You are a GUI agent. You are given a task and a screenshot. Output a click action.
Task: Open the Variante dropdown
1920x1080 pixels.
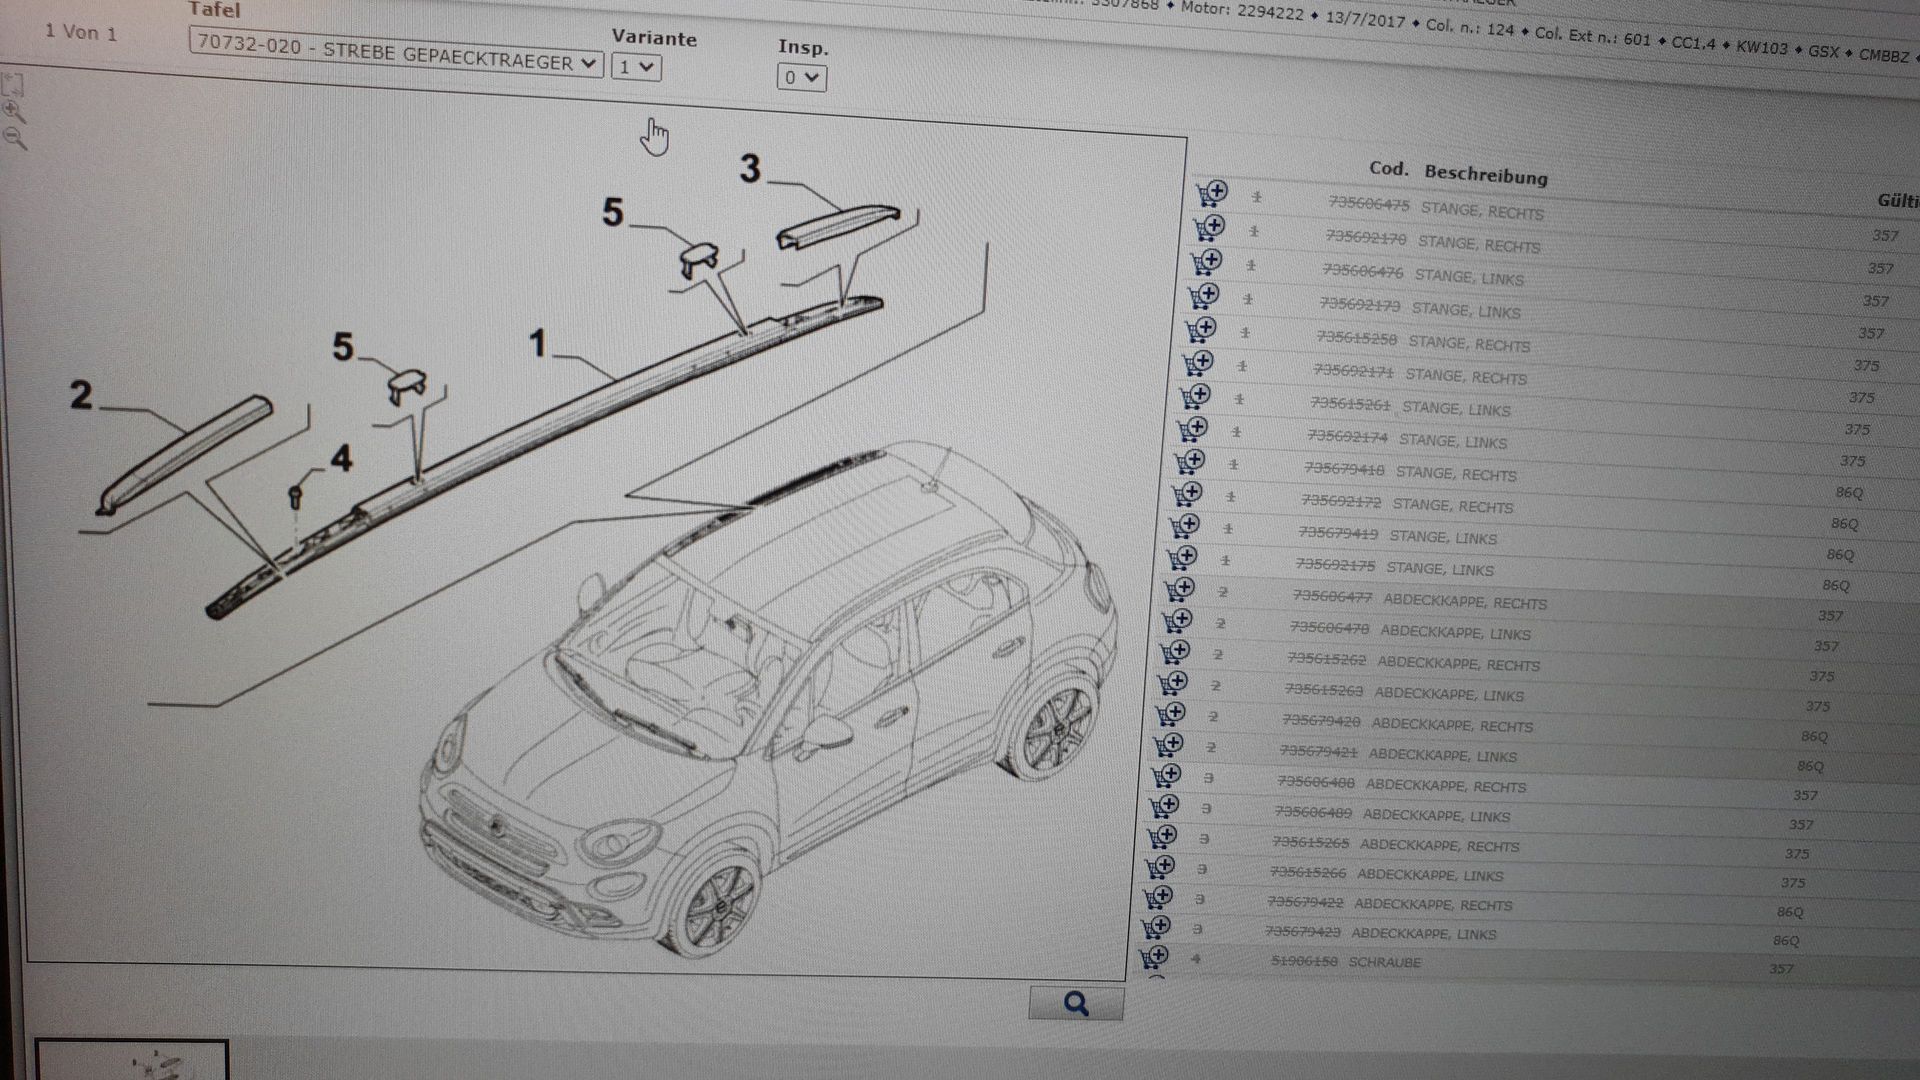[636, 67]
